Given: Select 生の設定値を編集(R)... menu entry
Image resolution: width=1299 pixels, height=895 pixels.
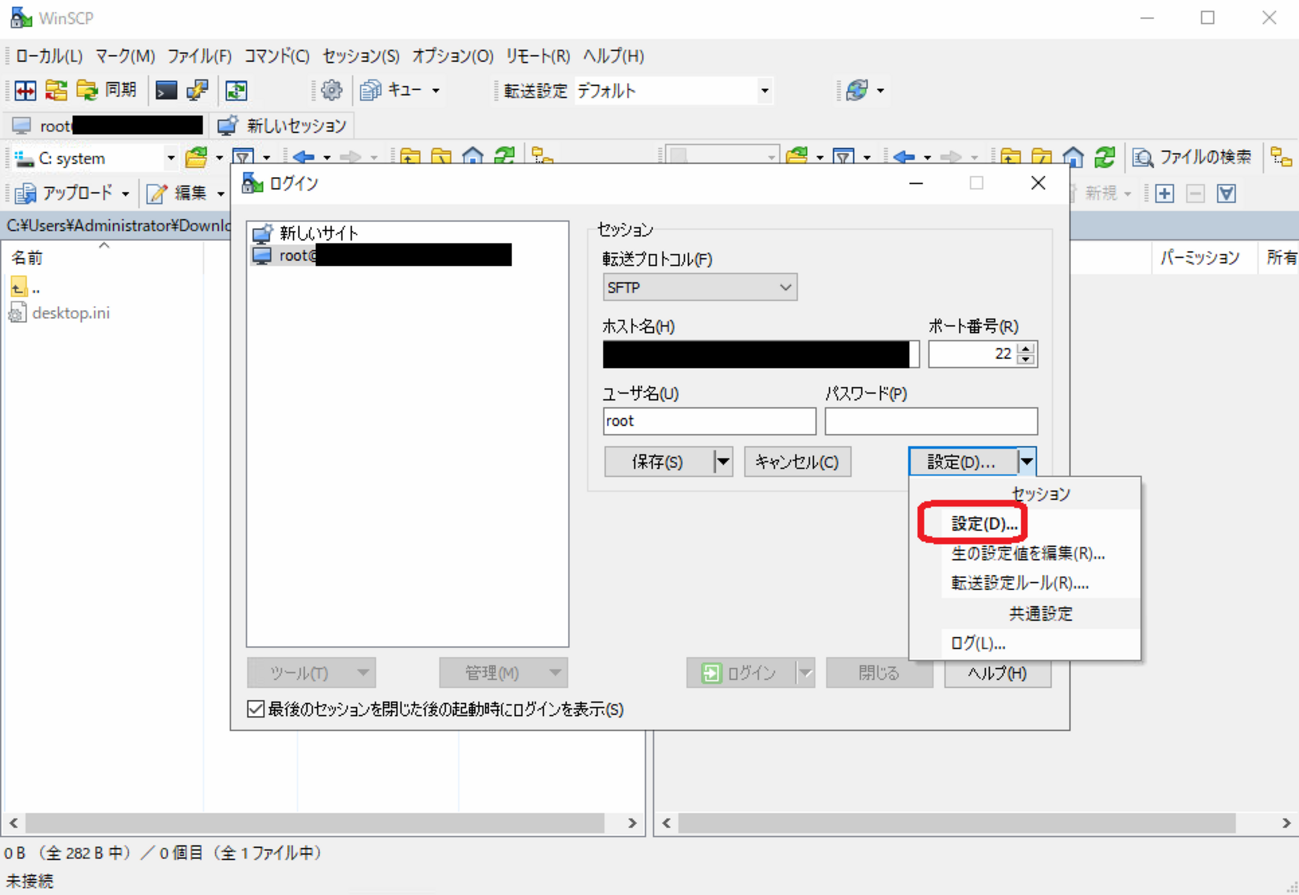Looking at the screenshot, I should (1025, 553).
